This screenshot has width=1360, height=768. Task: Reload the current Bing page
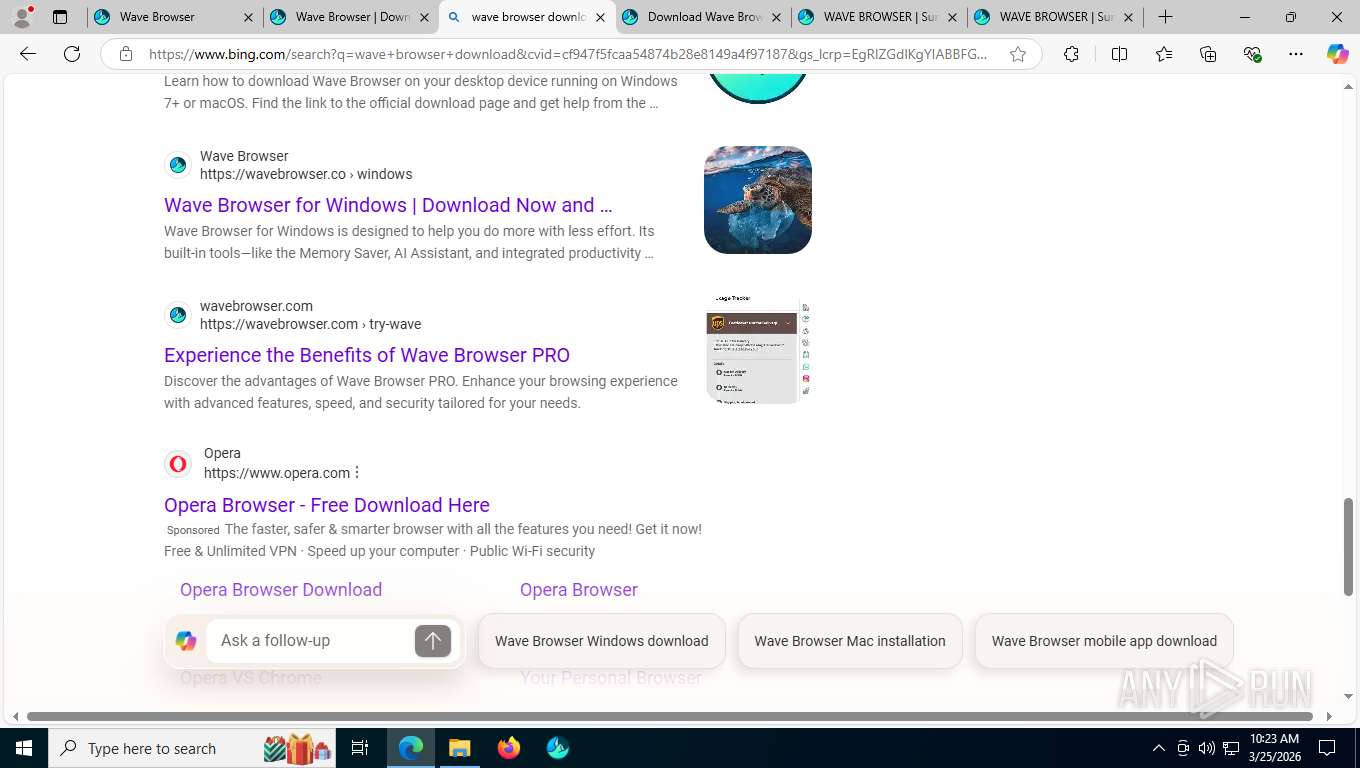tap(72, 54)
